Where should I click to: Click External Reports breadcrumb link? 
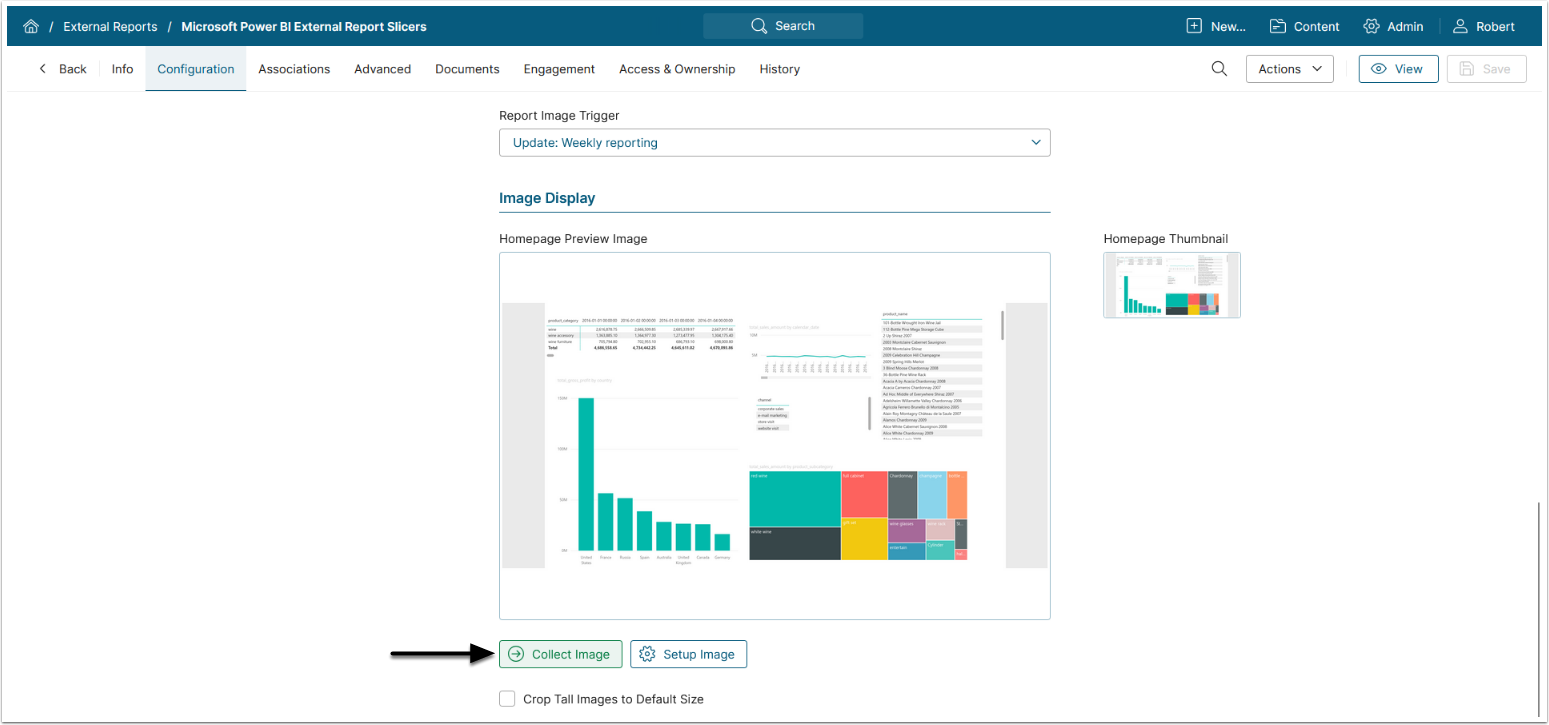[110, 27]
